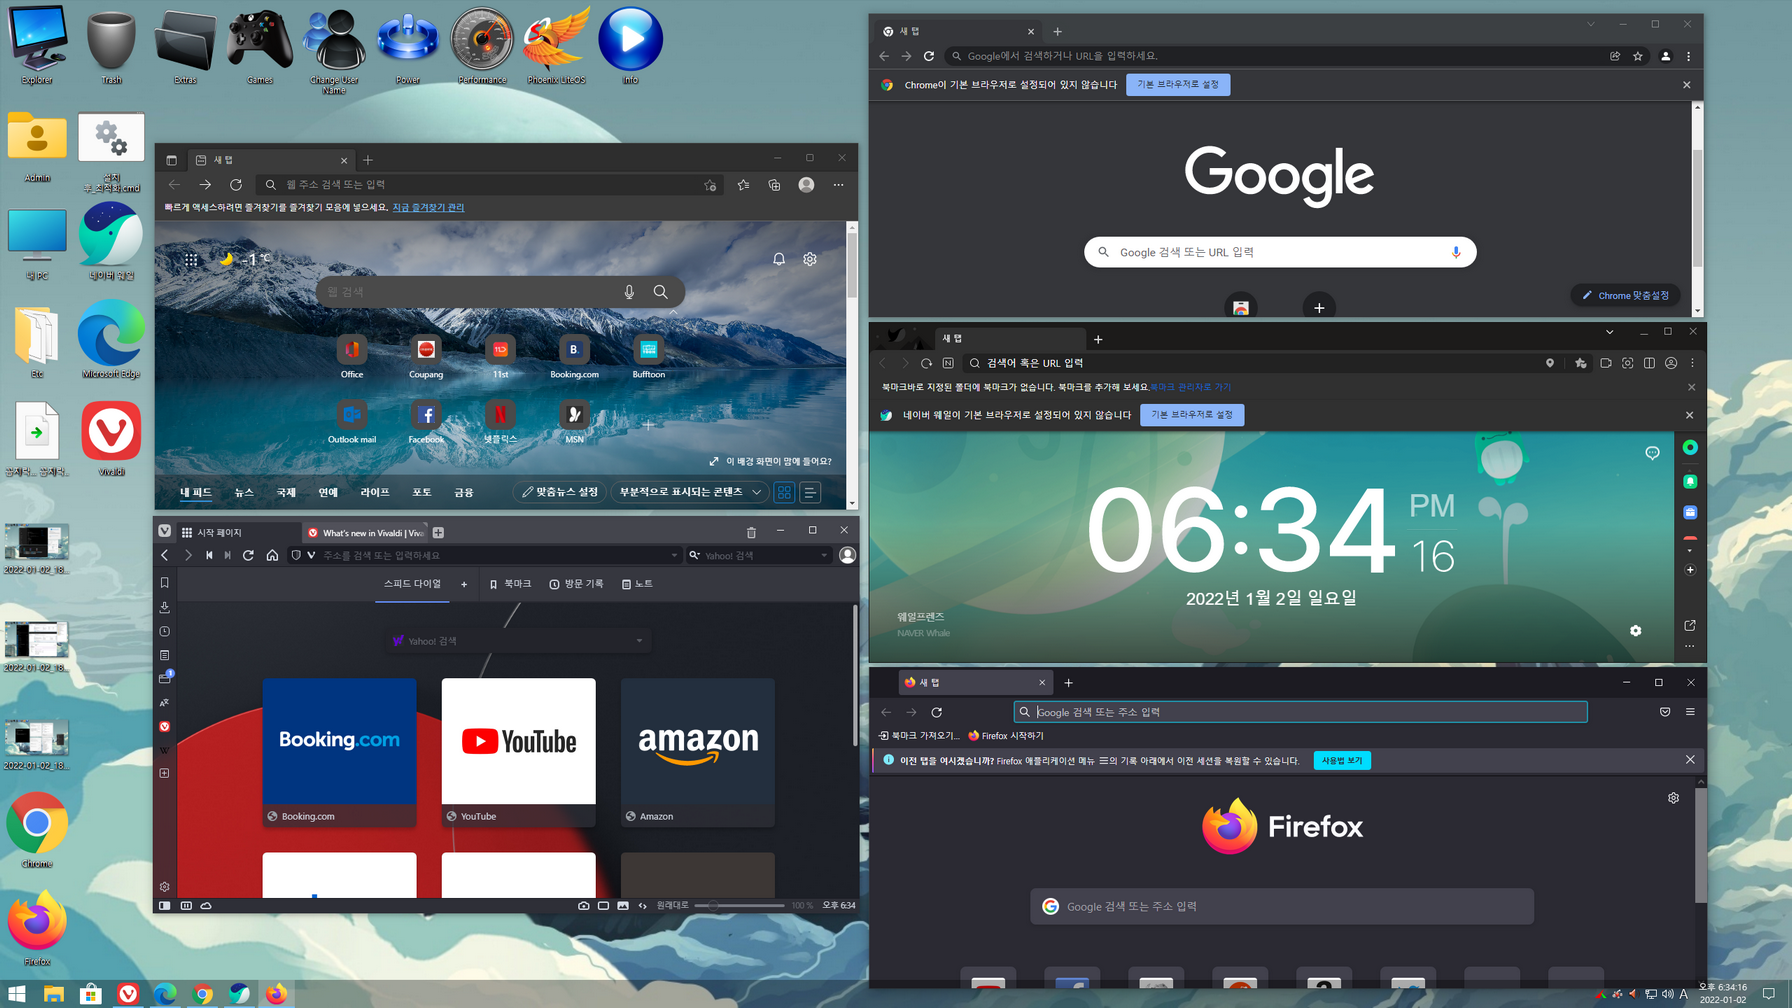Toggle Vivaldi image loading status icon
The image size is (1792, 1008).
(x=623, y=905)
